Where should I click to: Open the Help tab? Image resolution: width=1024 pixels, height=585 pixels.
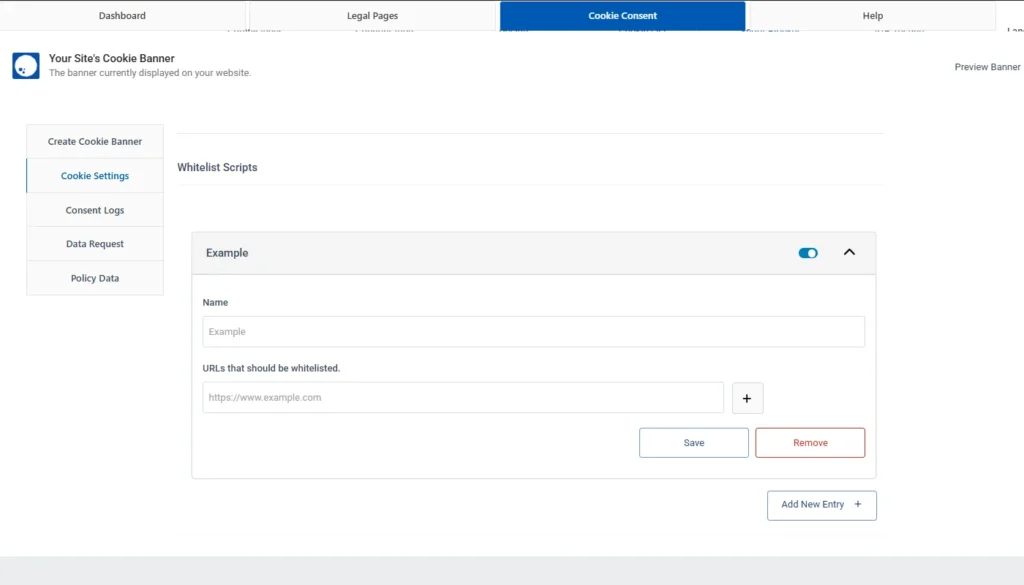(872, 16)
